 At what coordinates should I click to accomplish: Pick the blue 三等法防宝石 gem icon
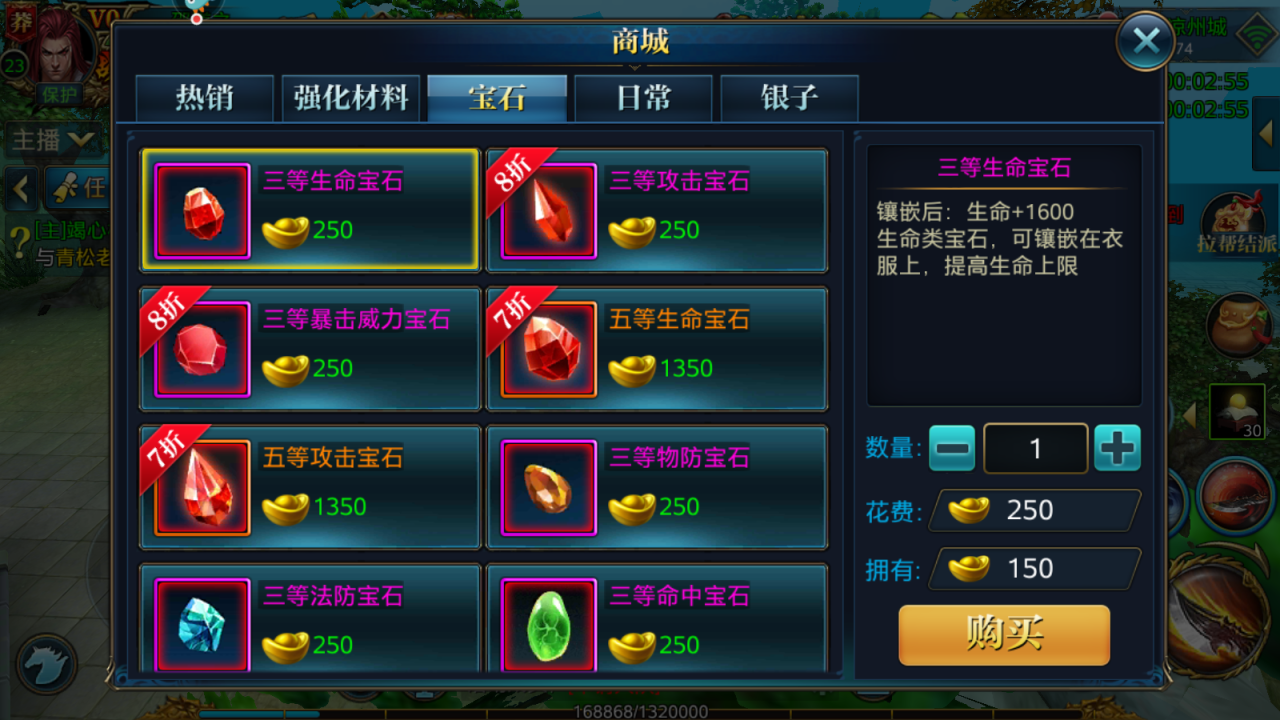click(202, 625)
